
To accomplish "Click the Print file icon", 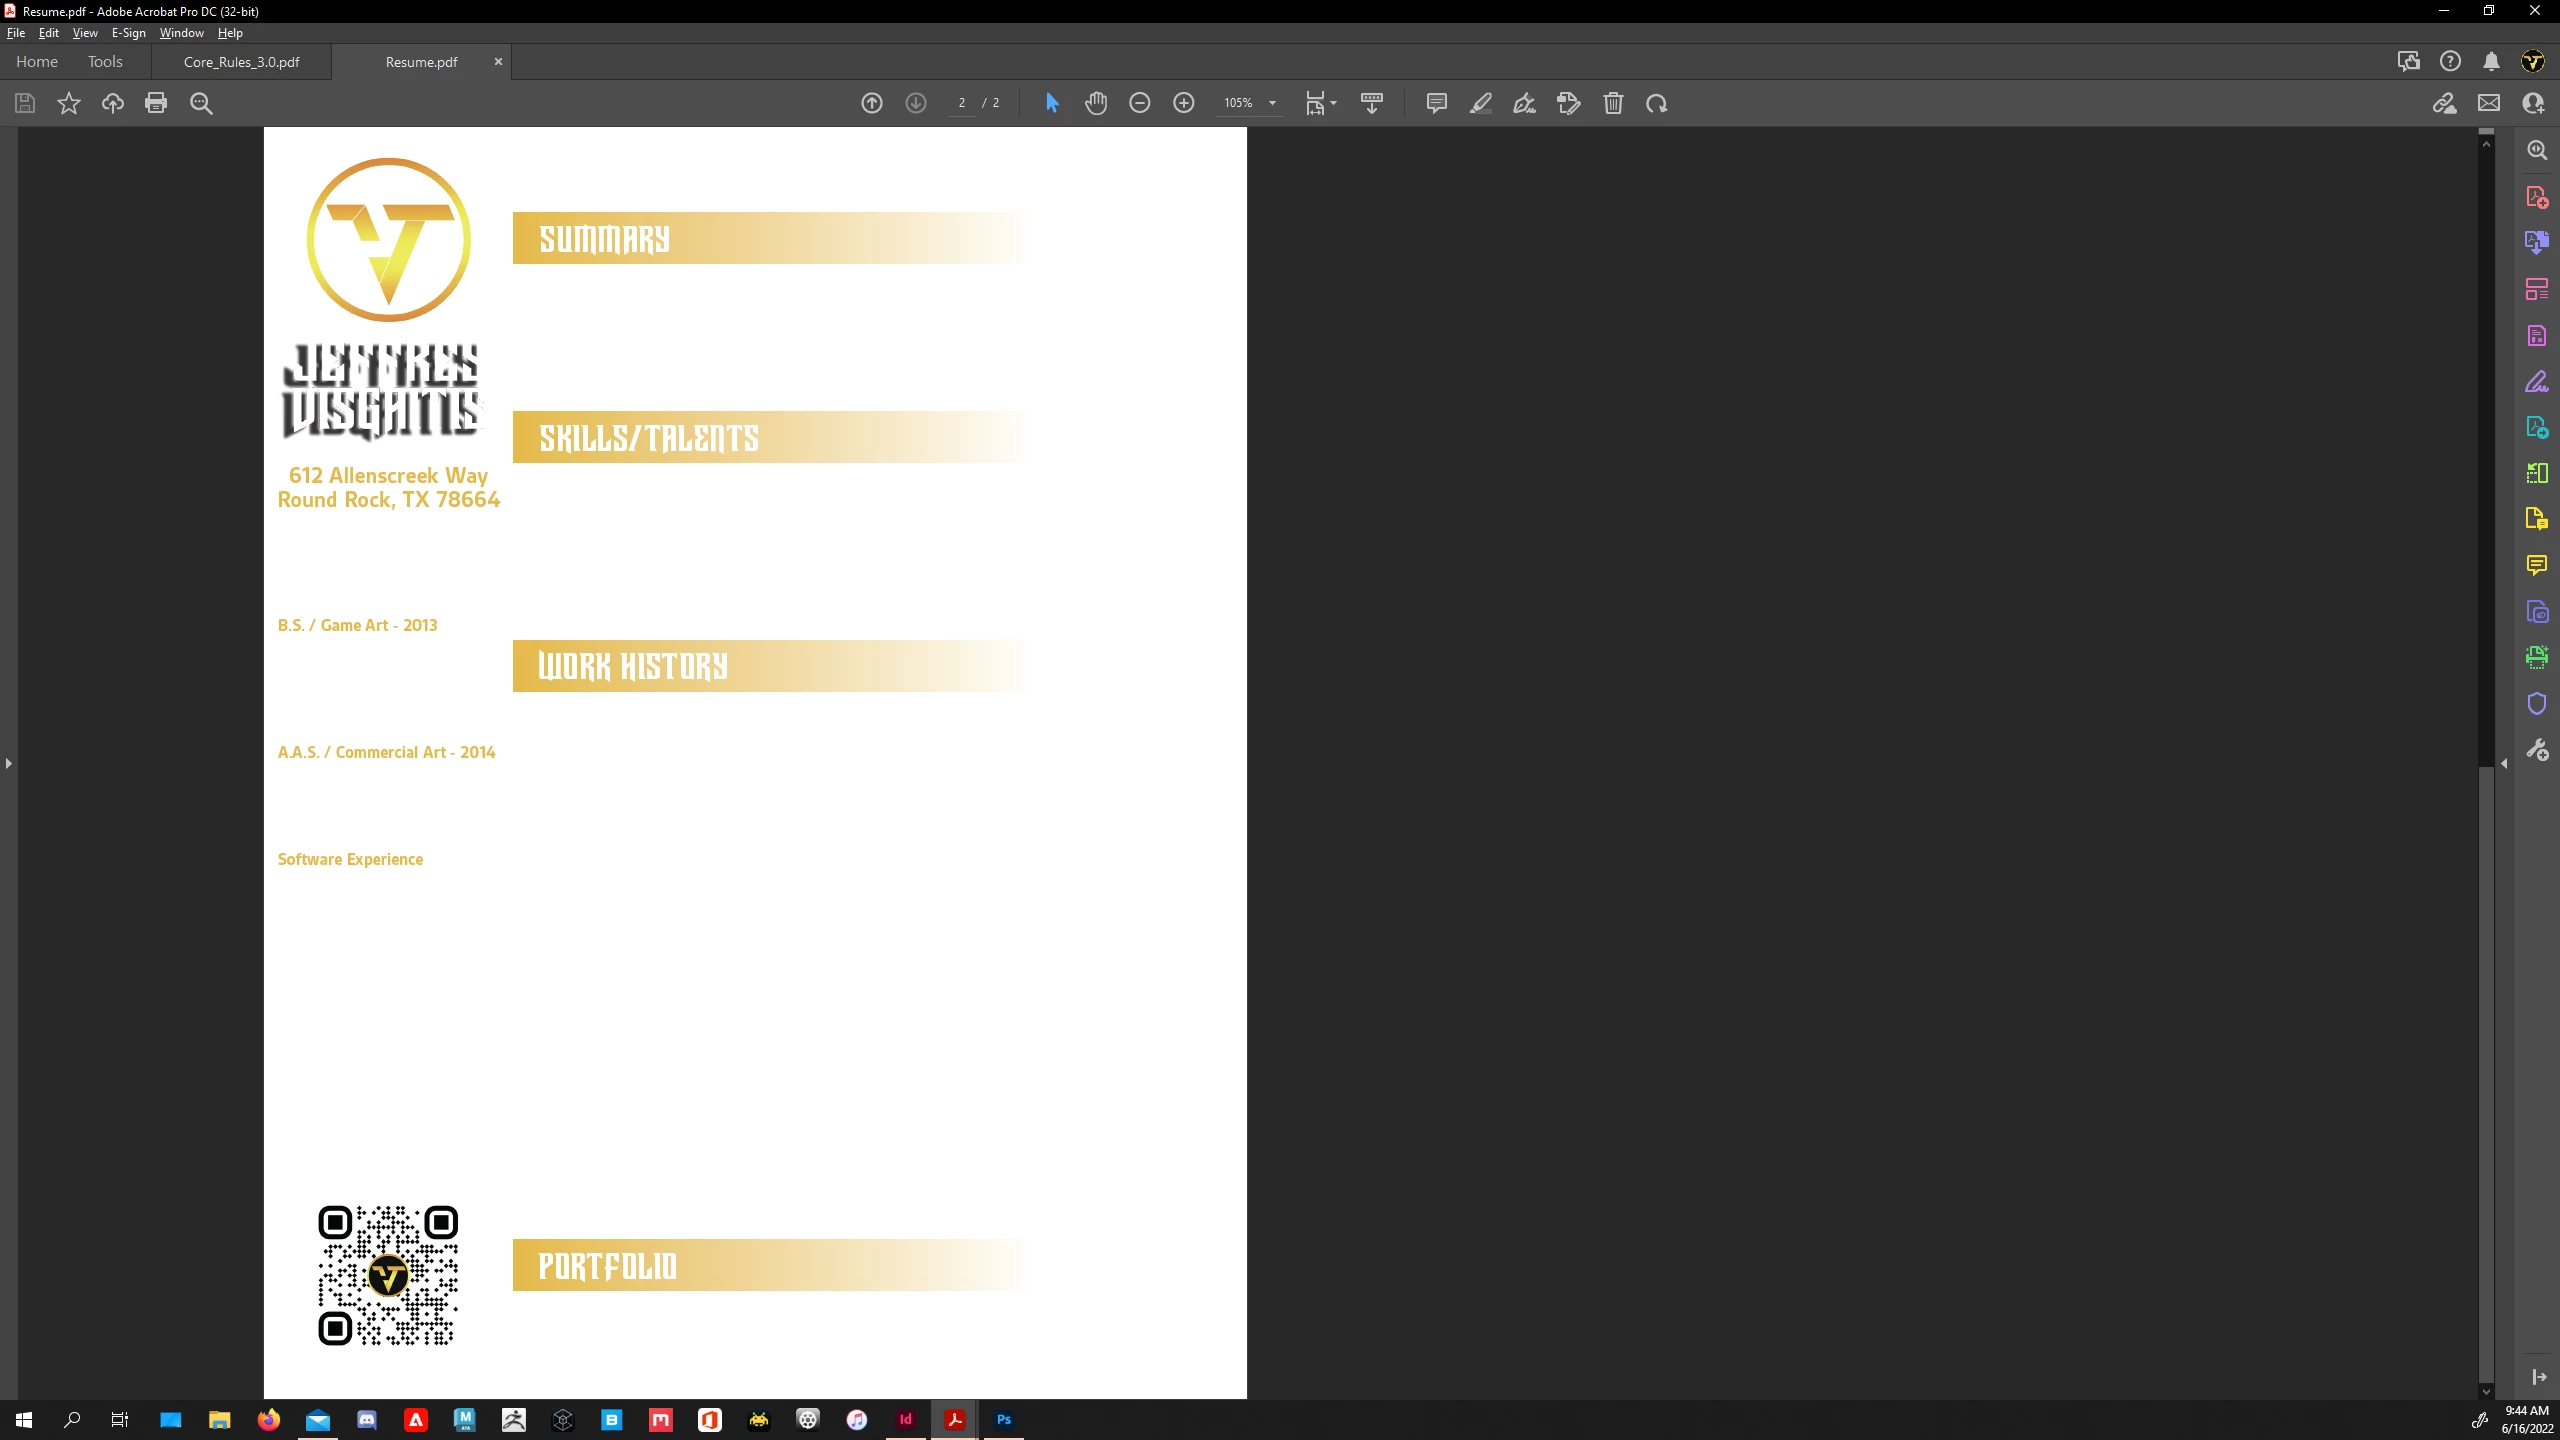I will point(156,103).
